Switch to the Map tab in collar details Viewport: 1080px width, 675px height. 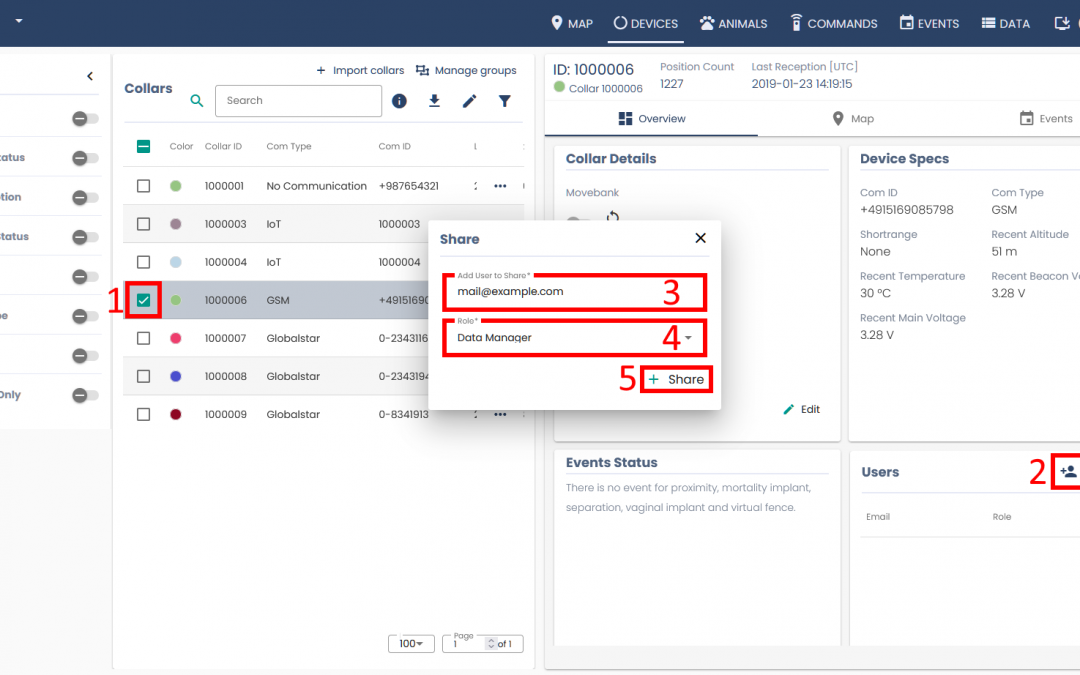(852, 119)
